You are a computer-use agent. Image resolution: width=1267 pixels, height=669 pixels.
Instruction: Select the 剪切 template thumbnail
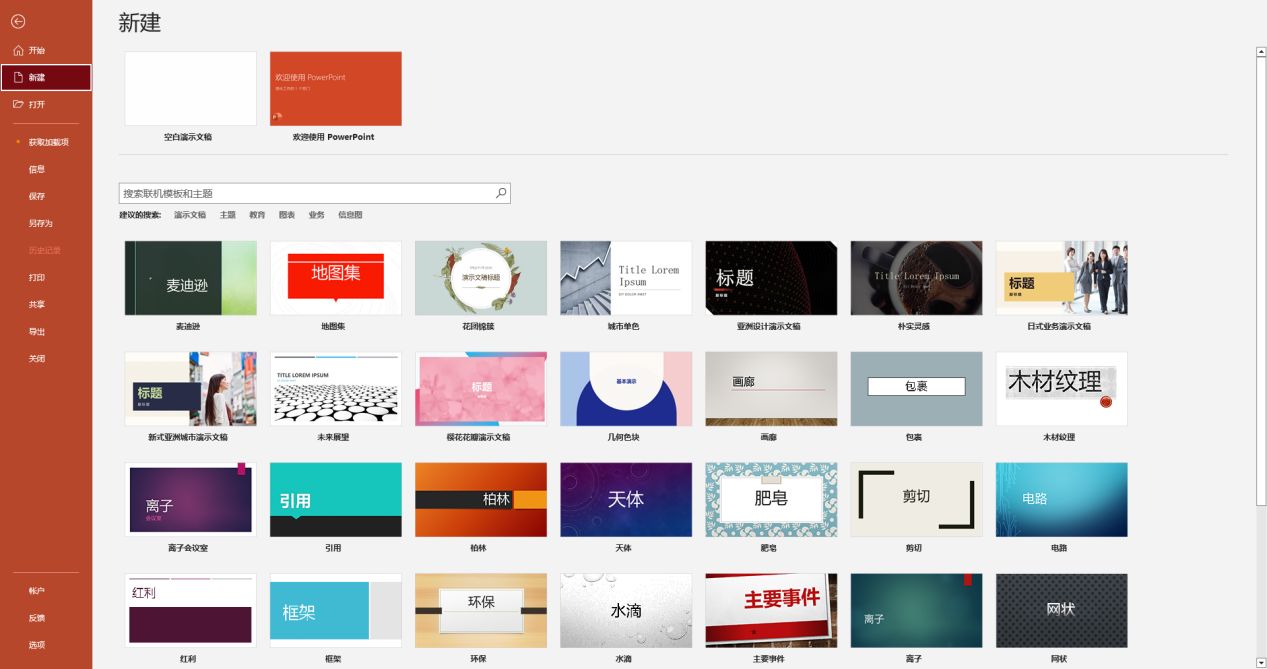(916, 500)
